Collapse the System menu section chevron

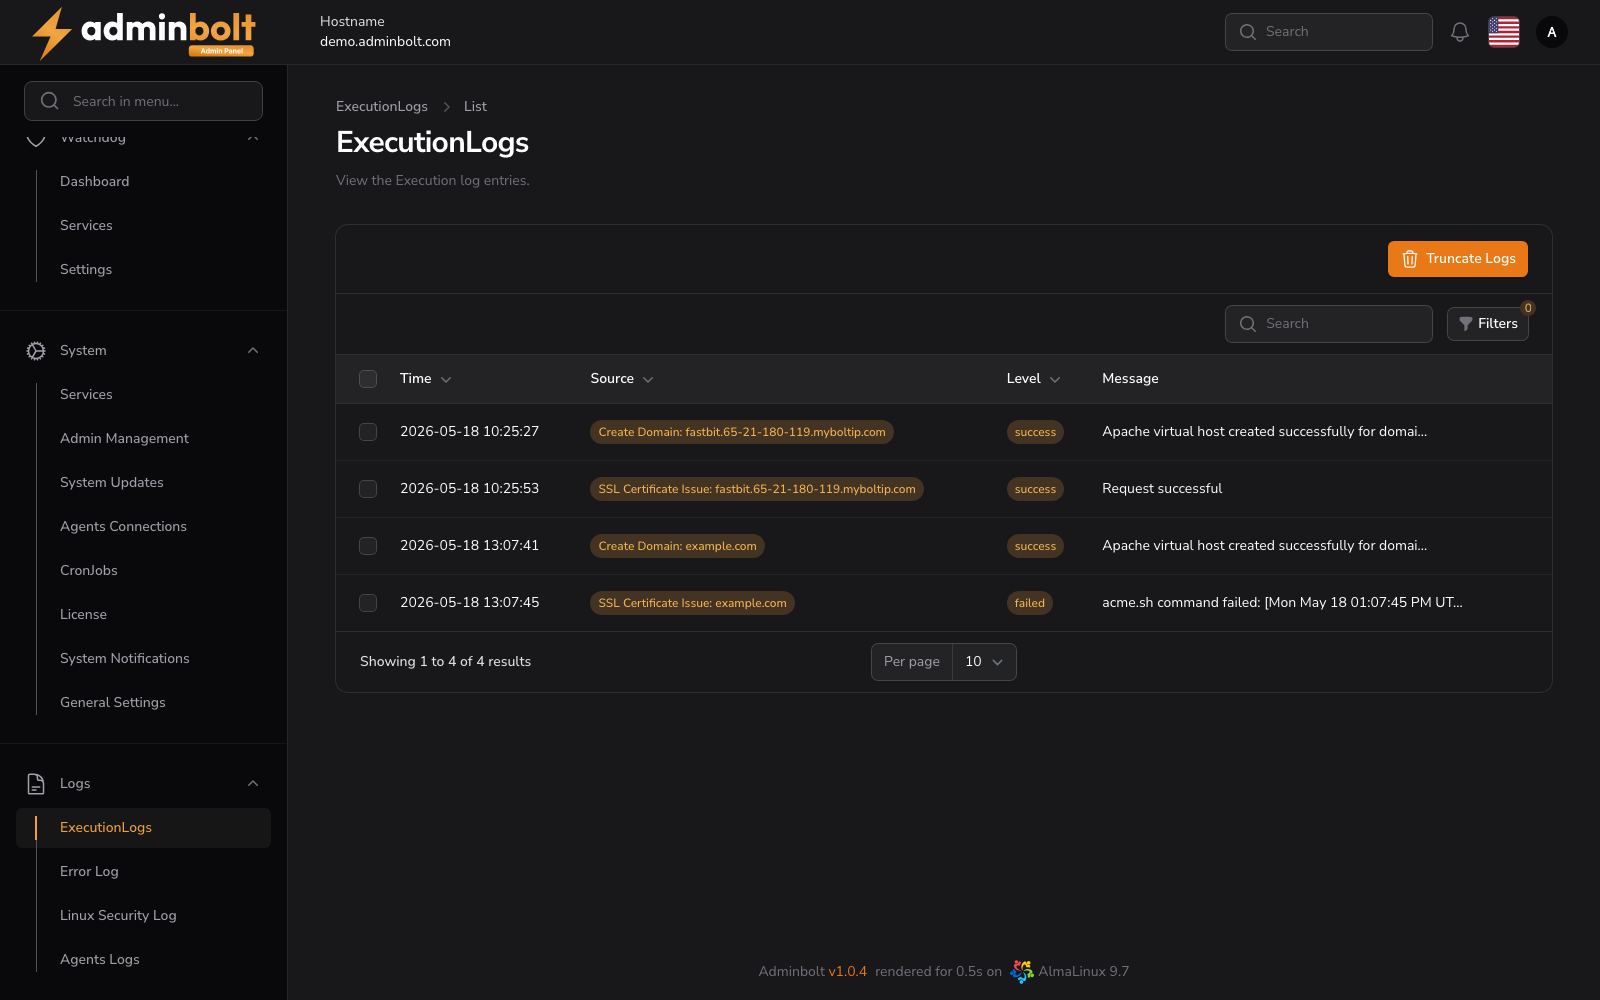point(253,351)
